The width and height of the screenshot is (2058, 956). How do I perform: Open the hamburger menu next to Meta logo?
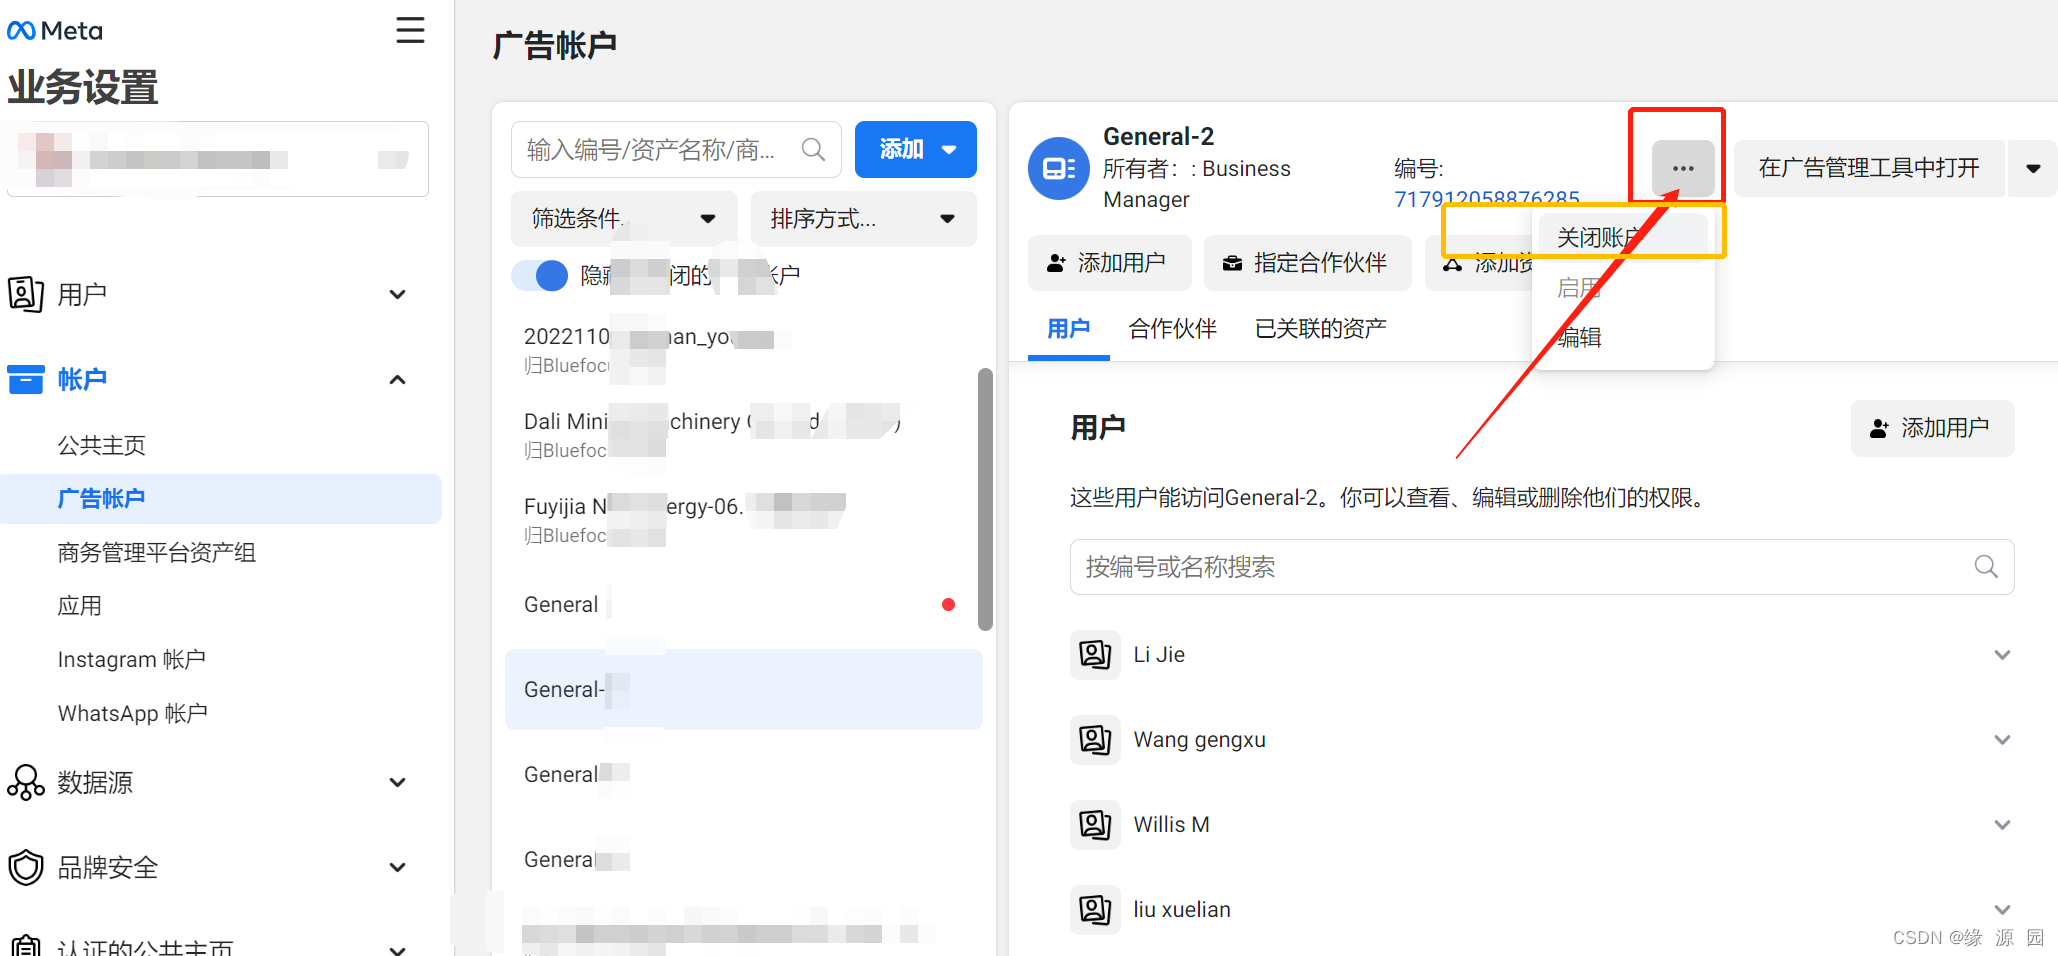(410, 30)
